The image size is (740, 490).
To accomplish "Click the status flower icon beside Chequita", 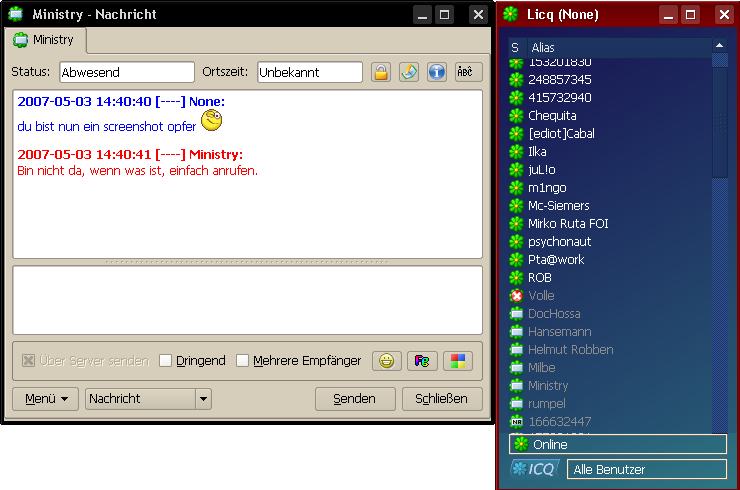I will (516, 116).
